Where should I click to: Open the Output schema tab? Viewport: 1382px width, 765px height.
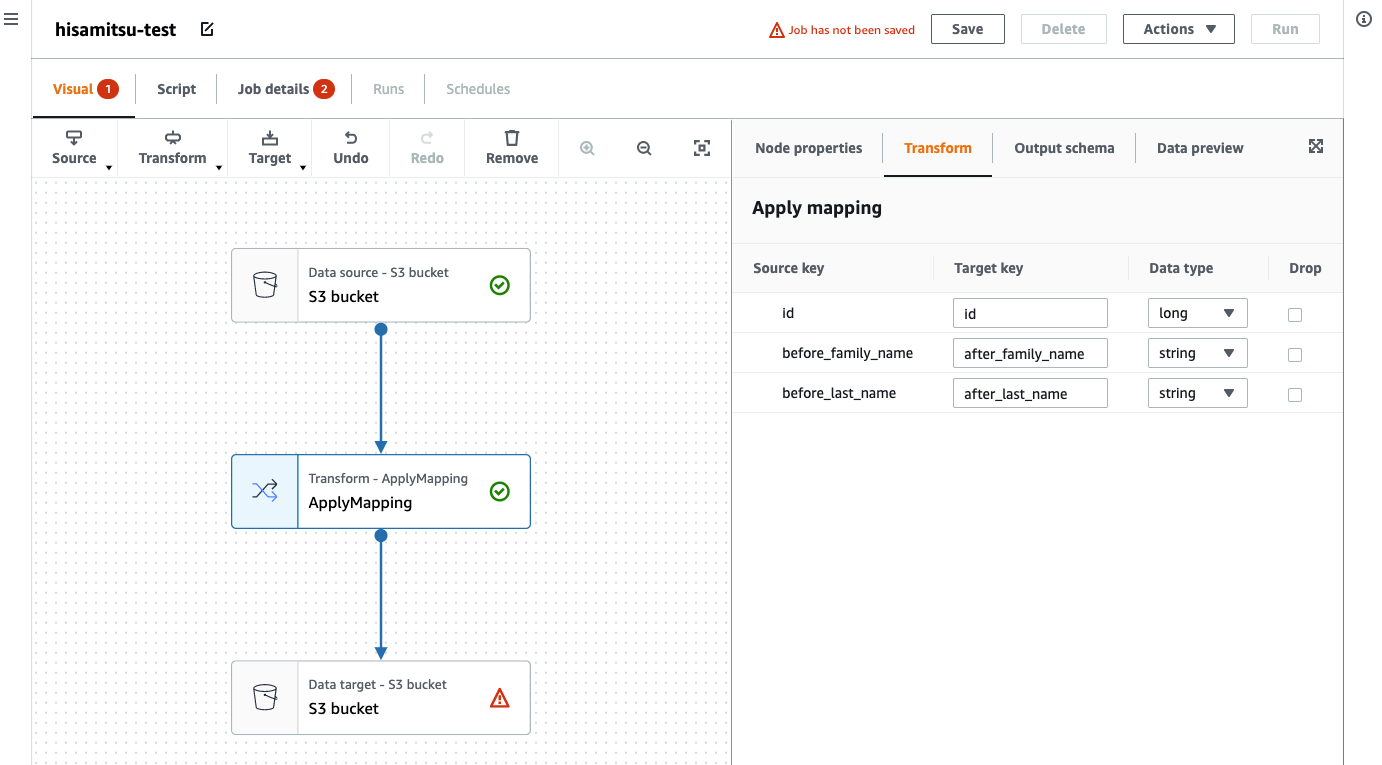pyautogui.click(x=1064, y=148)
